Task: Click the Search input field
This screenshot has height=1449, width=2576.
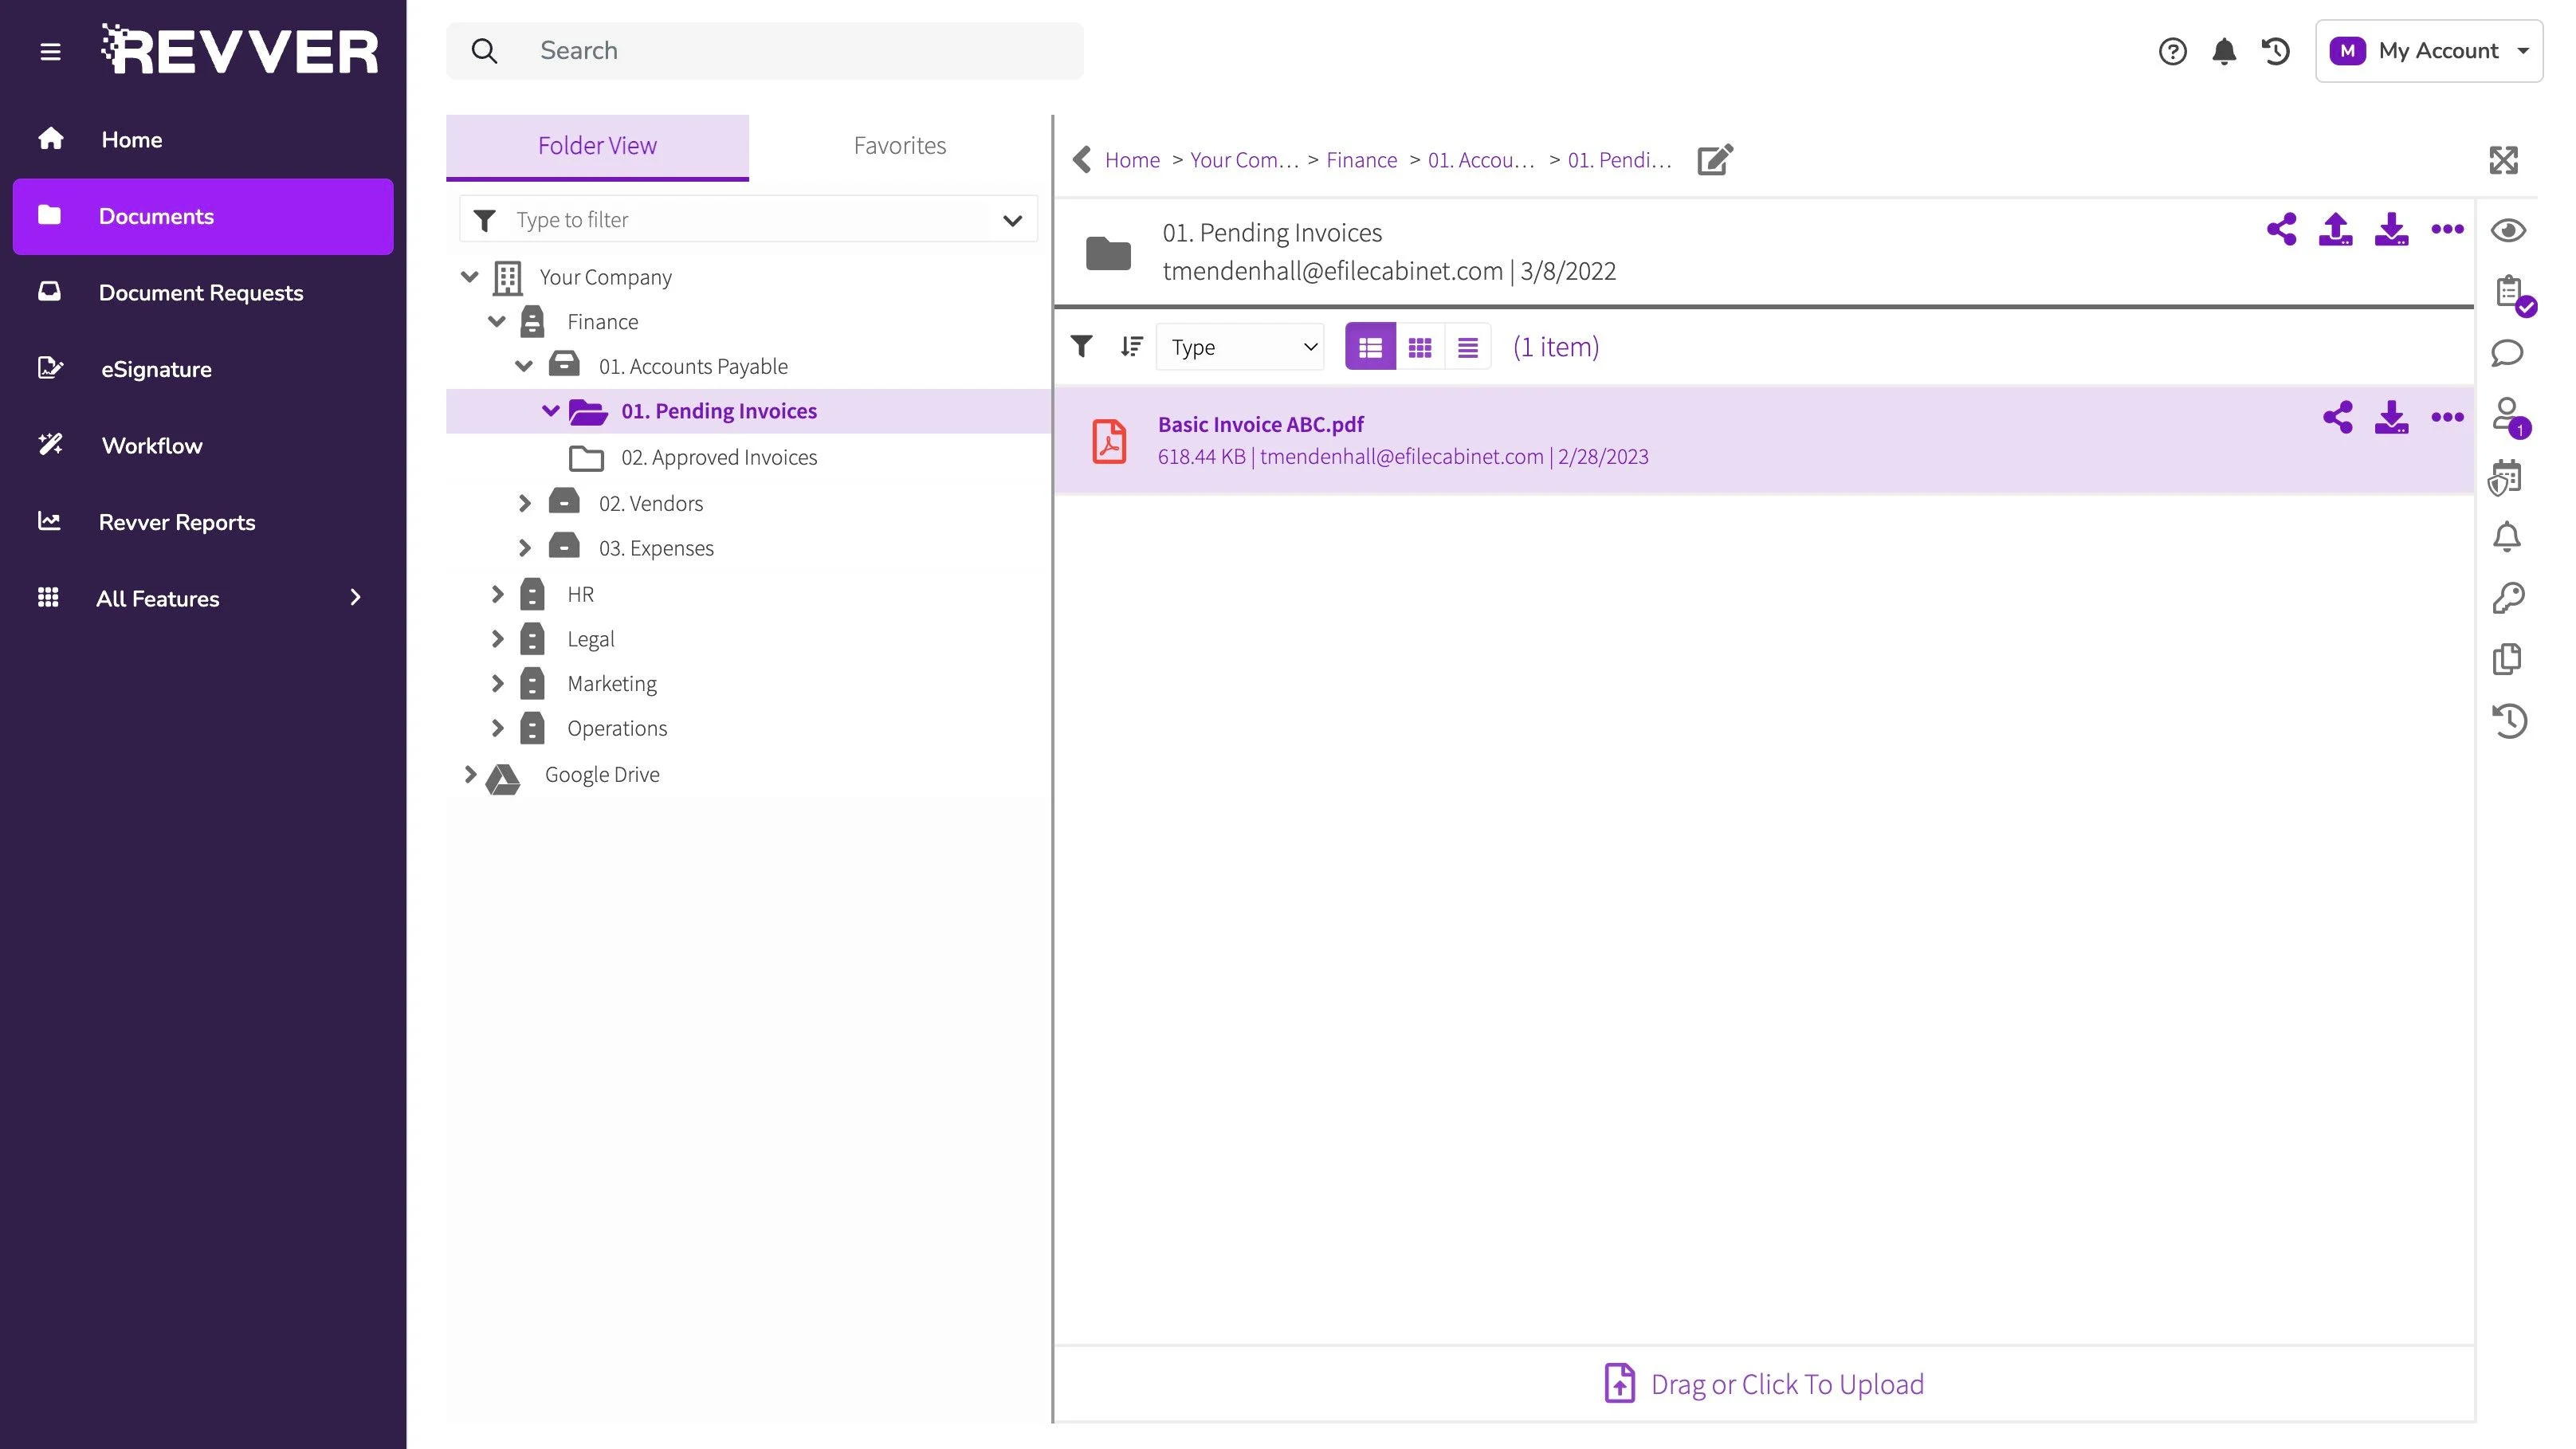Action: [x=765, y=51]
